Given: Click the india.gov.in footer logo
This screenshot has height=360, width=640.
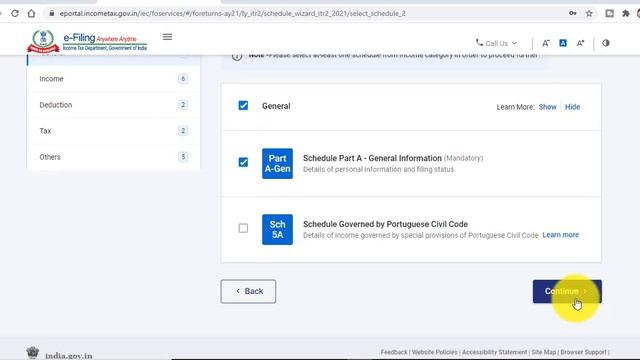Looking at the screenshot, I should pos(60,353).
